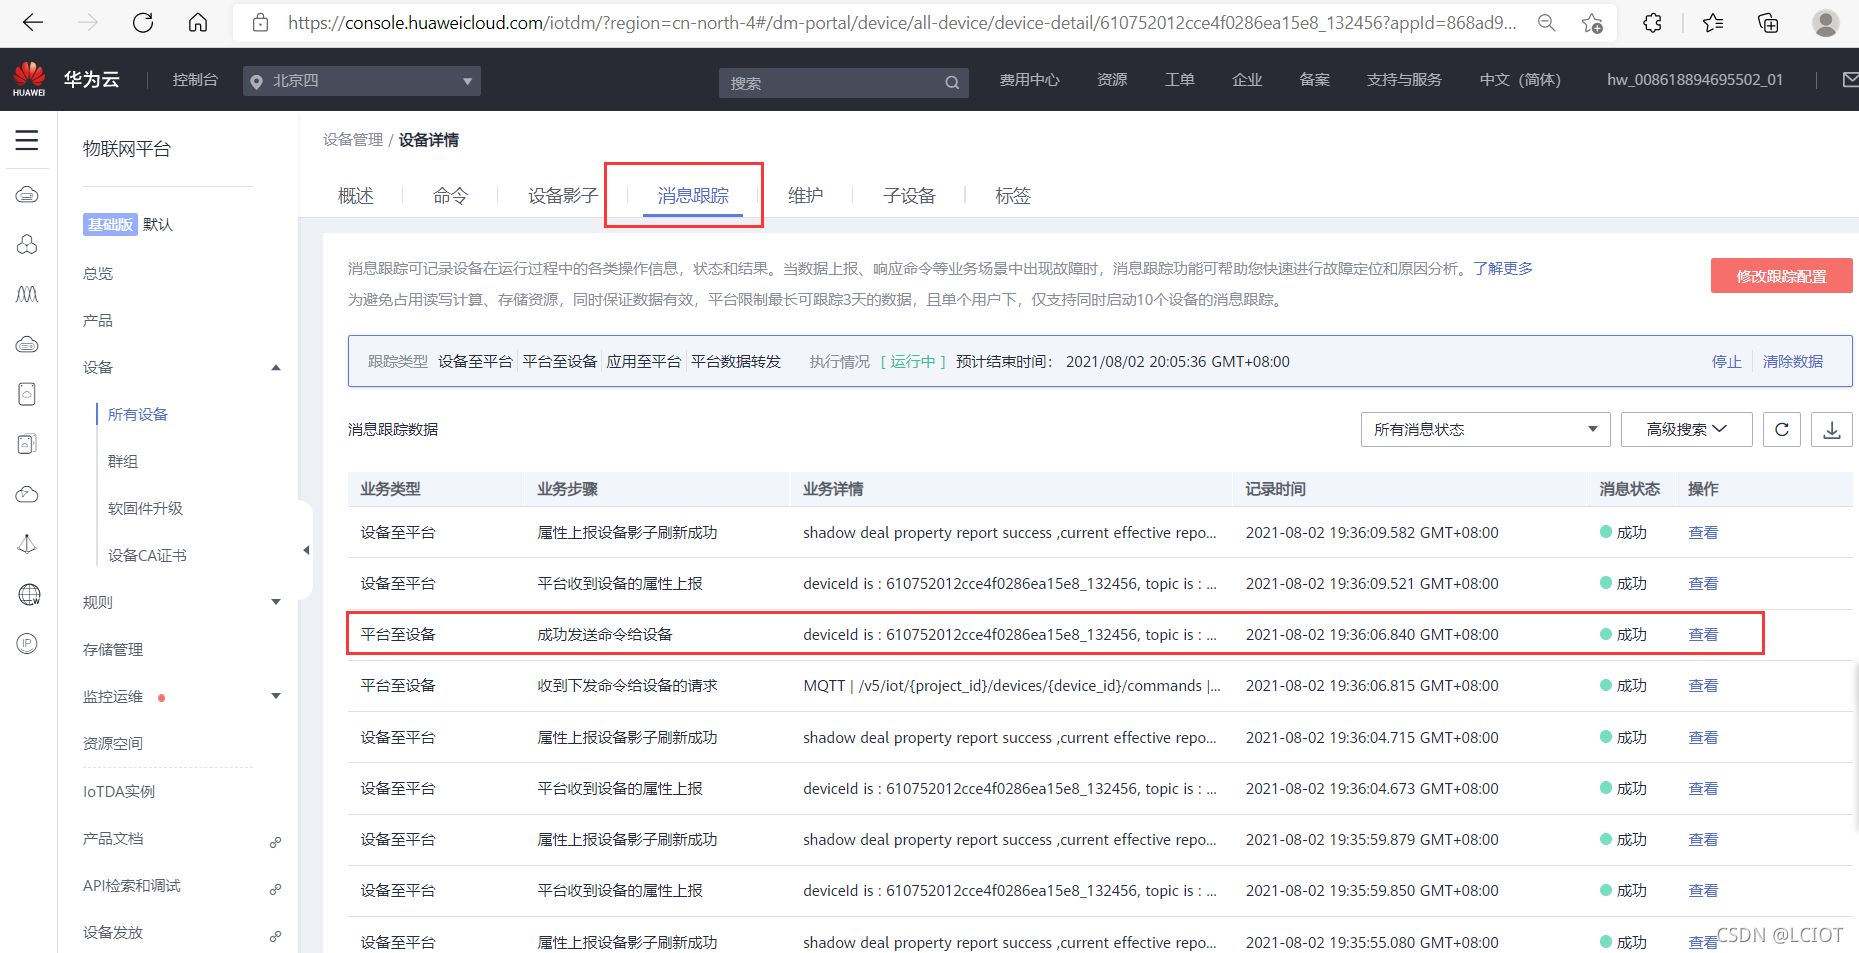Click browser address bar URL
The width and height of the screenshot is (1859, 953).
coord(902,22)
